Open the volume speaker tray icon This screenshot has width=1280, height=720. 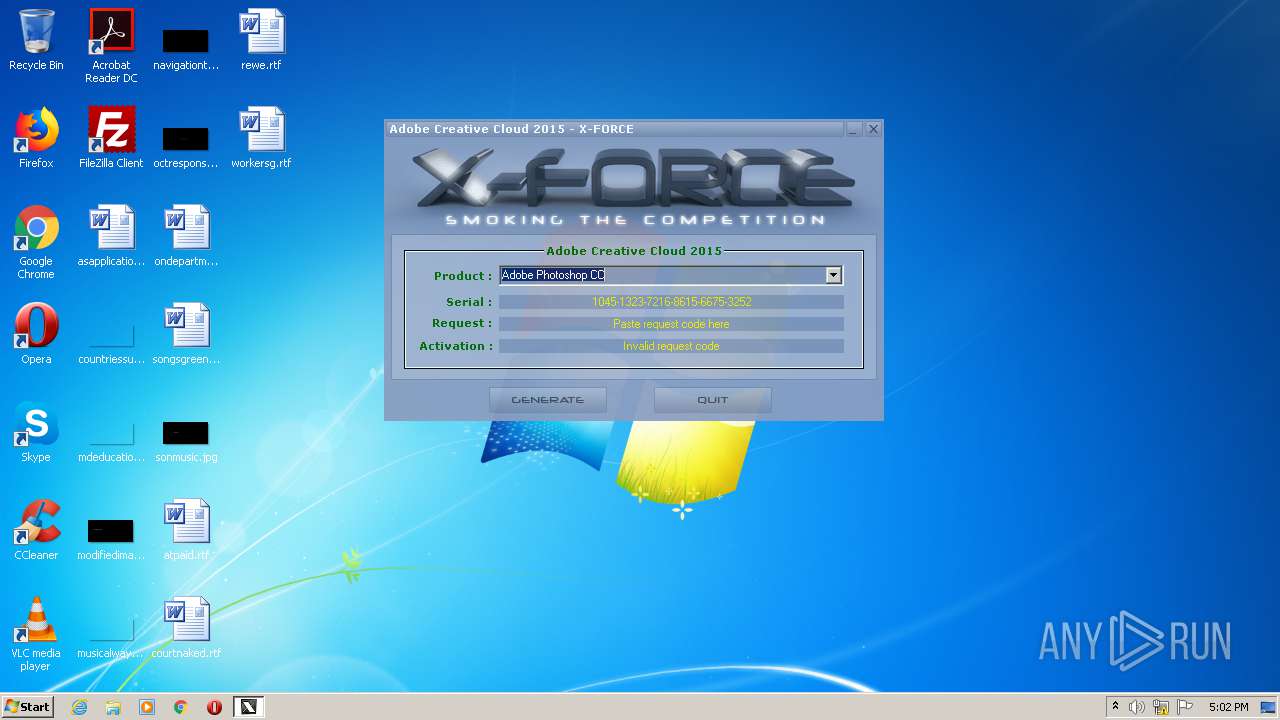[1137, 707]
